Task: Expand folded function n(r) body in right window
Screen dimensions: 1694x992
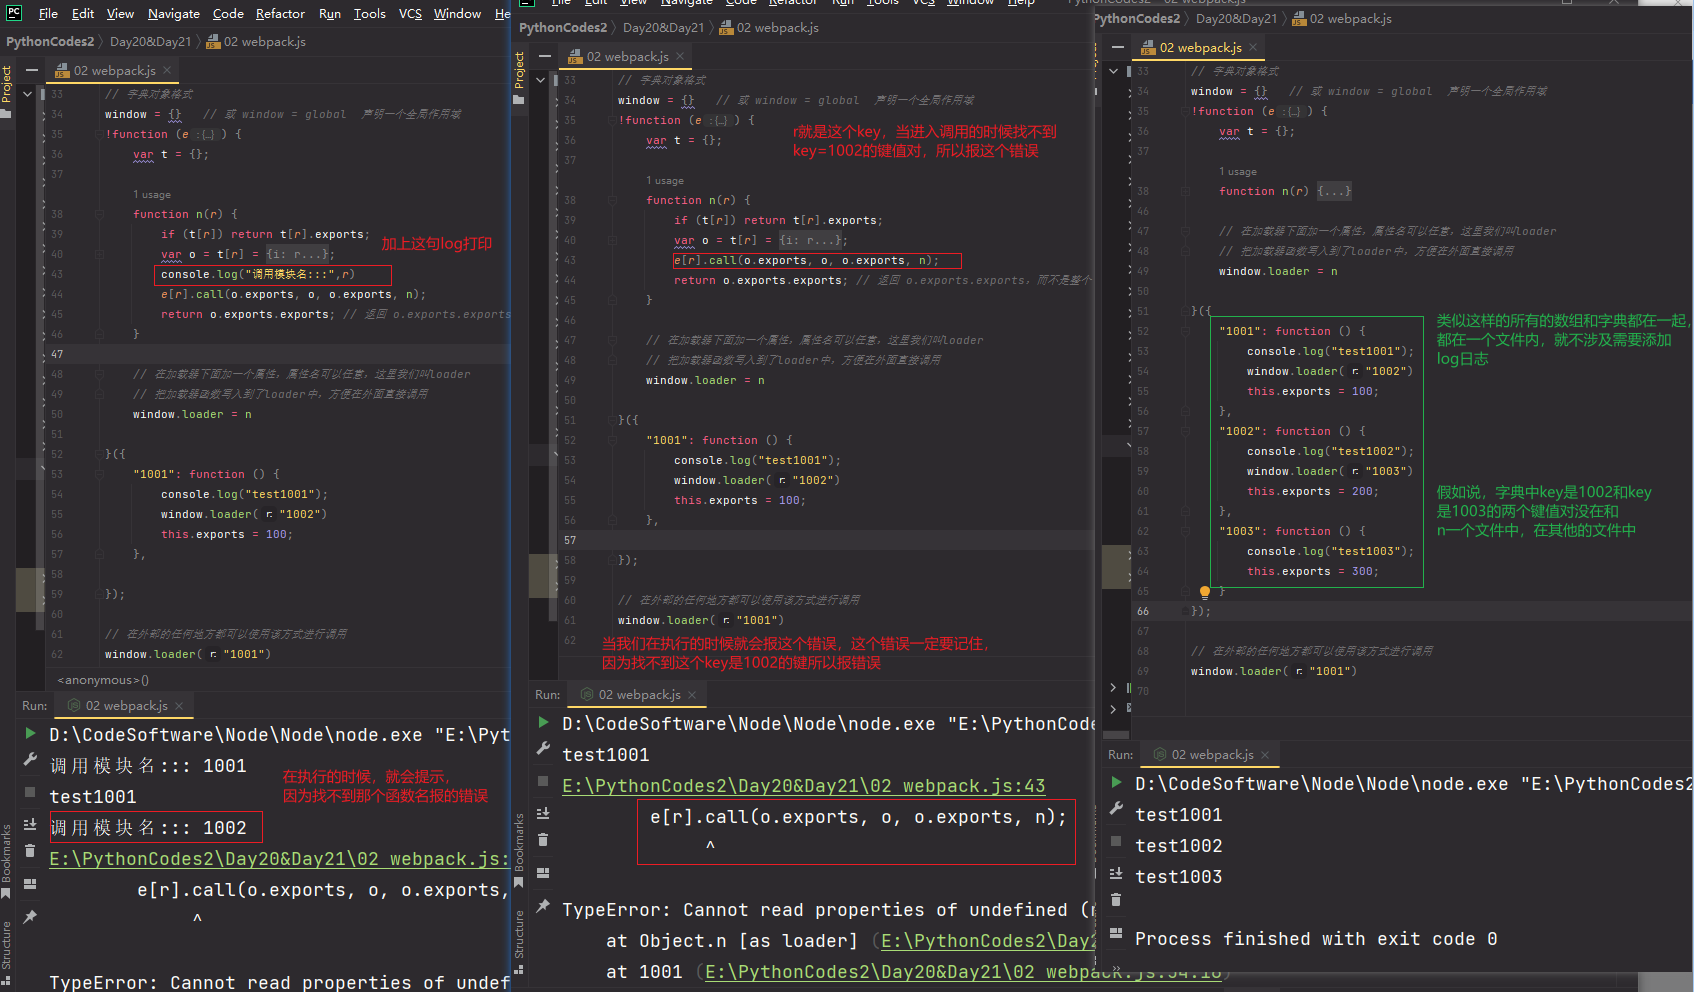Action: tap(1334, 191)
